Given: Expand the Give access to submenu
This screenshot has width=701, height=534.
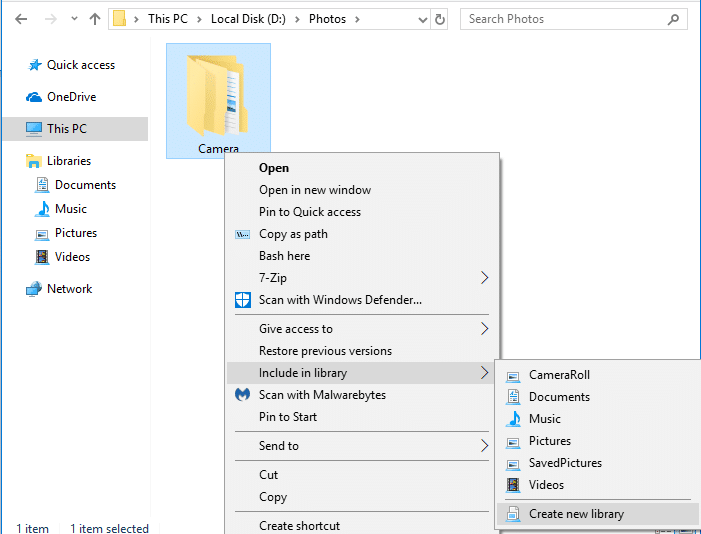Looking at the screenshot, I should [485, 329].
